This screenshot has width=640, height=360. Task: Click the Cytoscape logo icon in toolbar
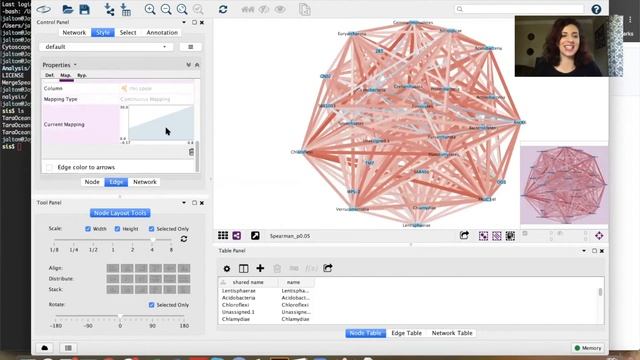[44, 9]
